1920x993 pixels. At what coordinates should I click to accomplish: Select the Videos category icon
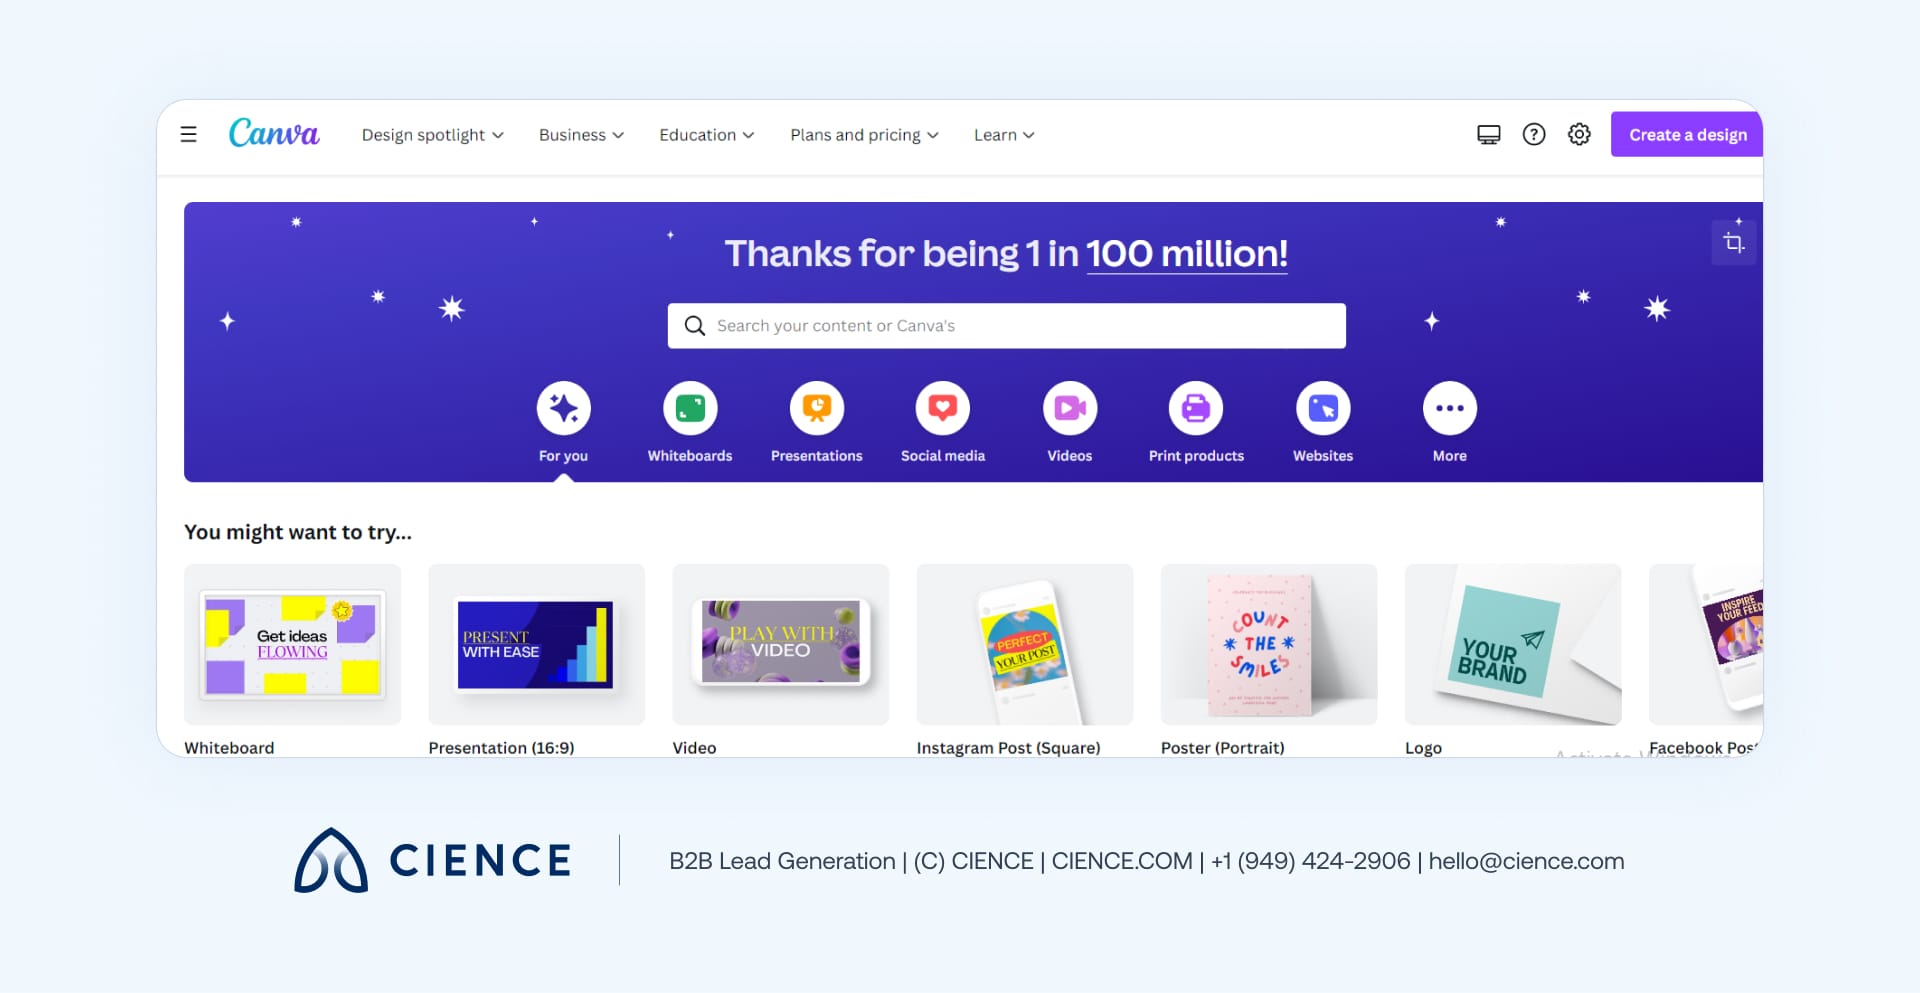[1069, 408]
